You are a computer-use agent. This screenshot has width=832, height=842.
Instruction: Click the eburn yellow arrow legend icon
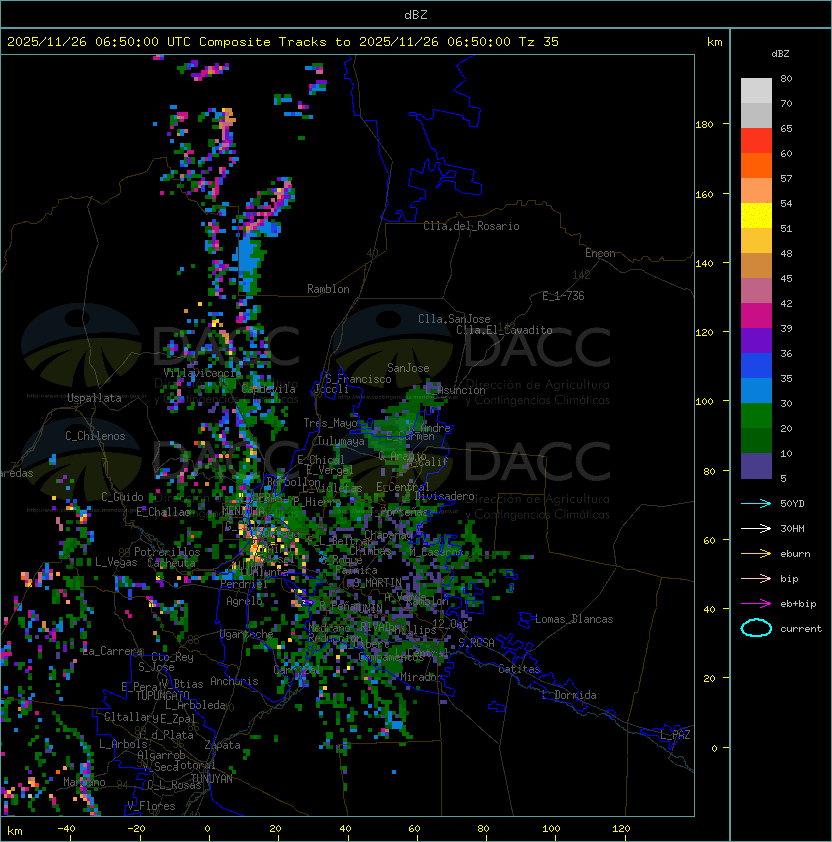(x=756, y=554)
